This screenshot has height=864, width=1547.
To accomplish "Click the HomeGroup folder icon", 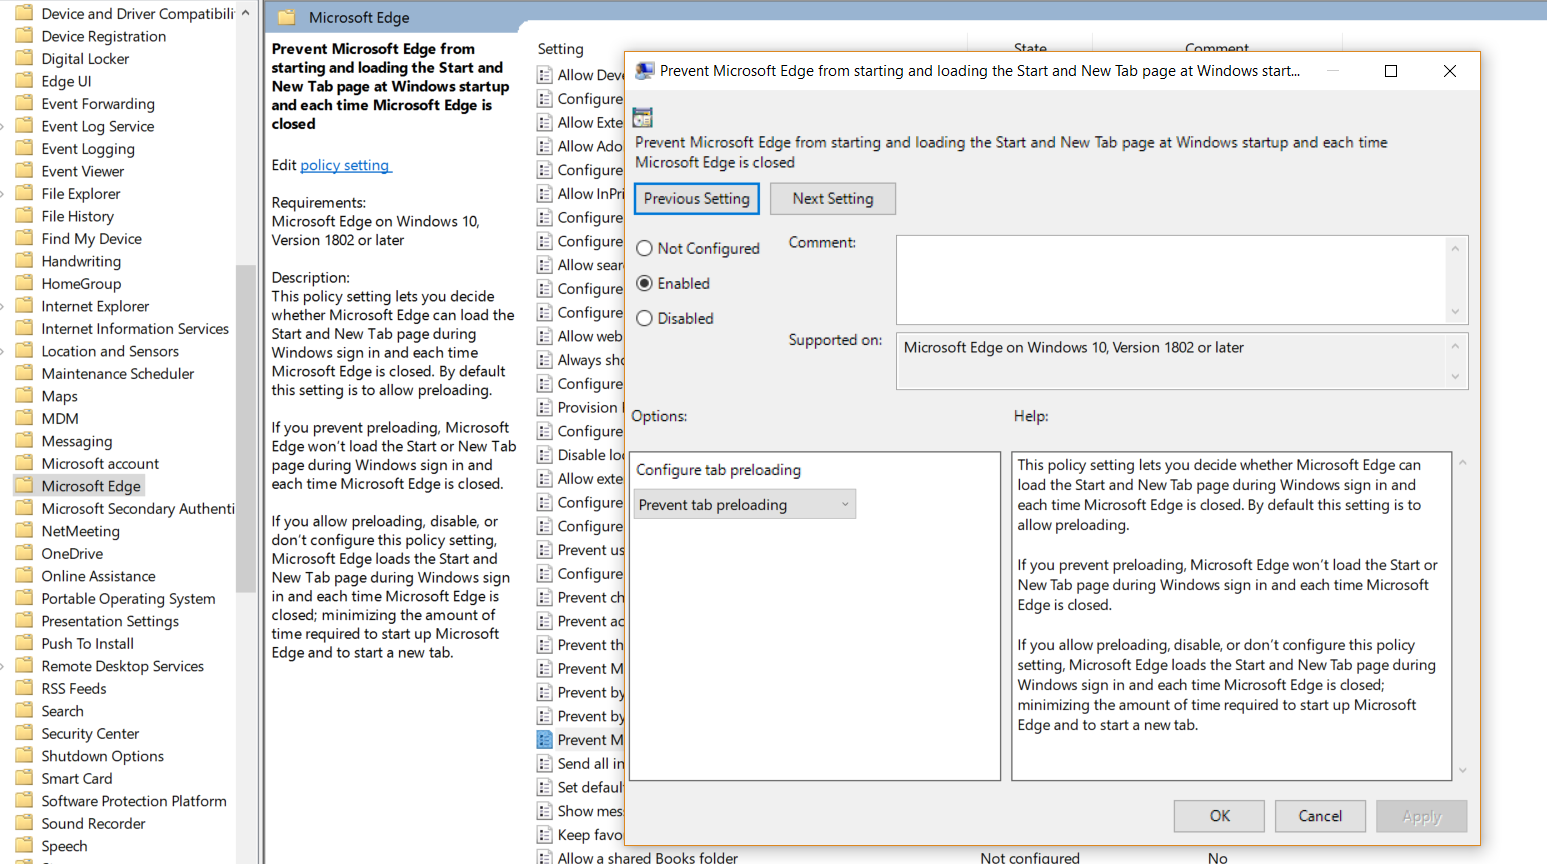I will pos(25,283).
